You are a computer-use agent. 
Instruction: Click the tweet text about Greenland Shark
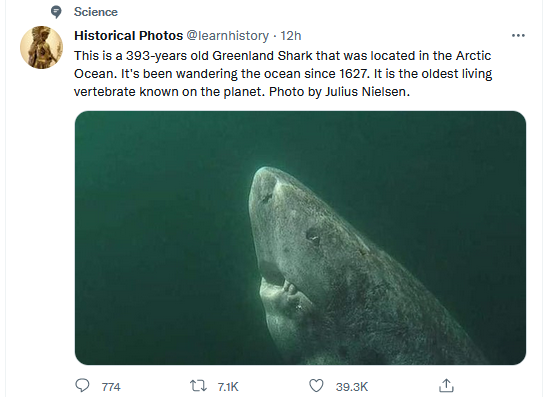tap(283, 74)
